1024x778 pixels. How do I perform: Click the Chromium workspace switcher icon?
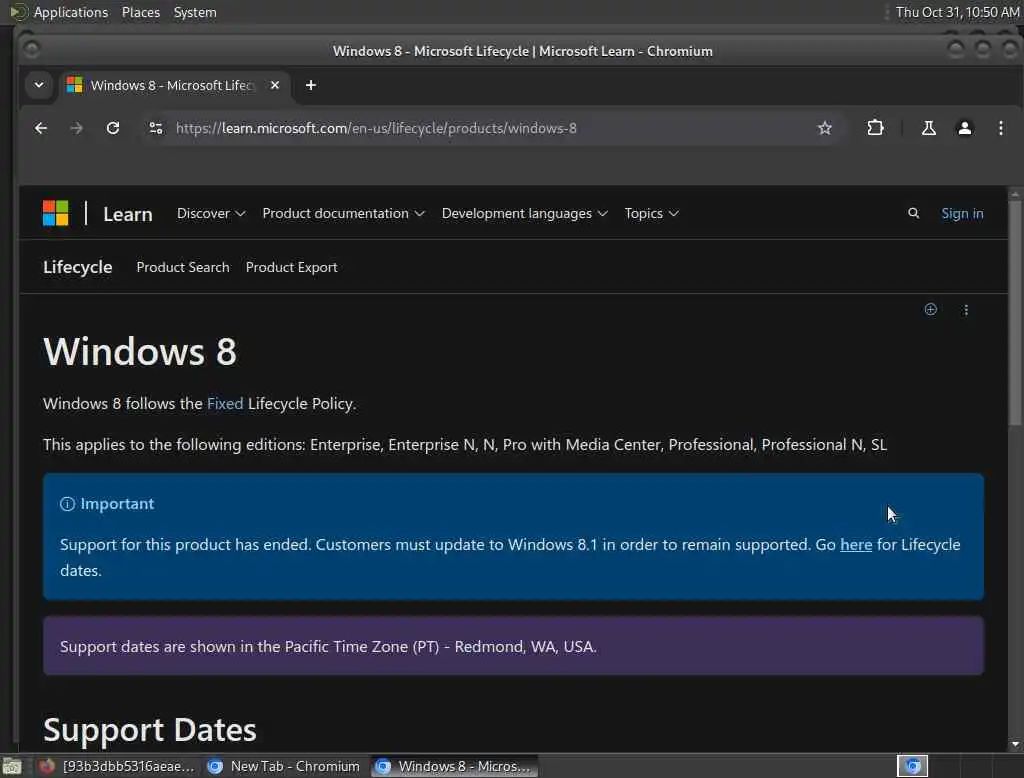coord(912,766)
